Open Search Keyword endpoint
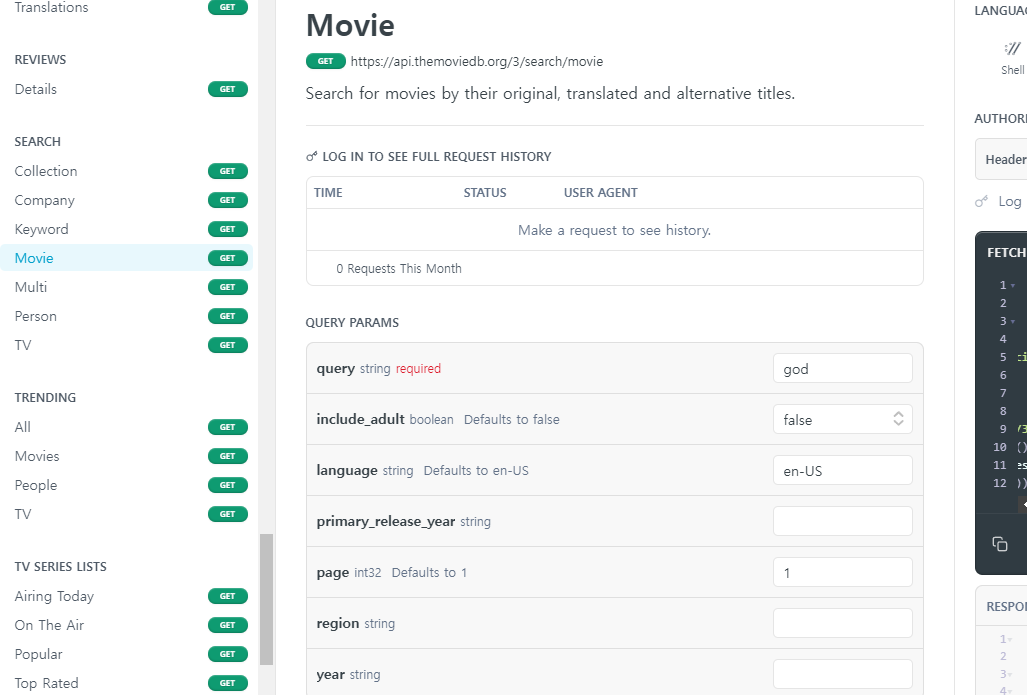This screenshot has height=695, width=1027. pyautogui.click(x=126, y=229)
